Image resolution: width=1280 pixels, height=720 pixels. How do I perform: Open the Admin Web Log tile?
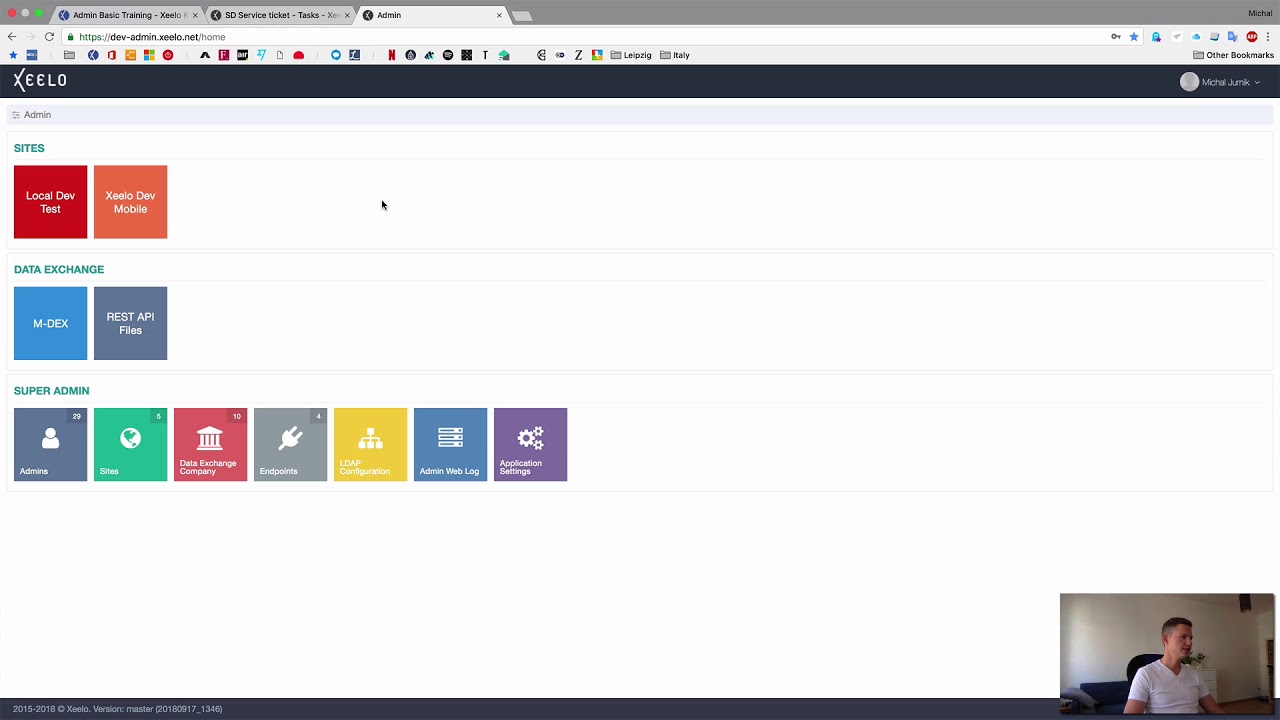pyautogui.click(x=450, y=444)
